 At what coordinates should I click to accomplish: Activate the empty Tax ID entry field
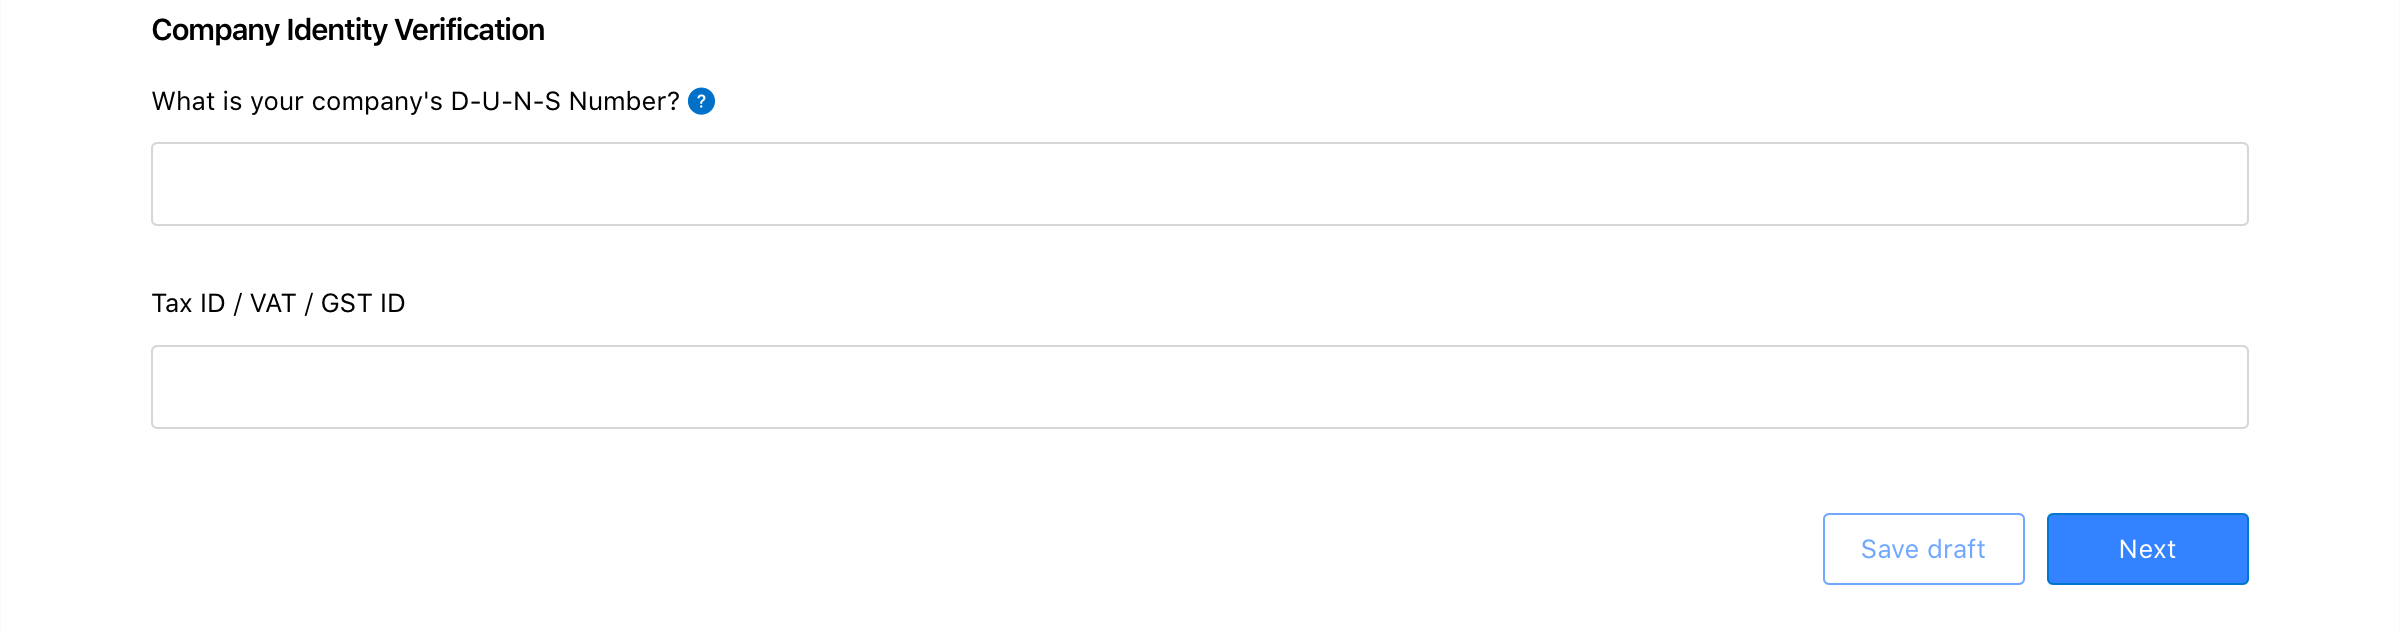tap(1199, 387)
